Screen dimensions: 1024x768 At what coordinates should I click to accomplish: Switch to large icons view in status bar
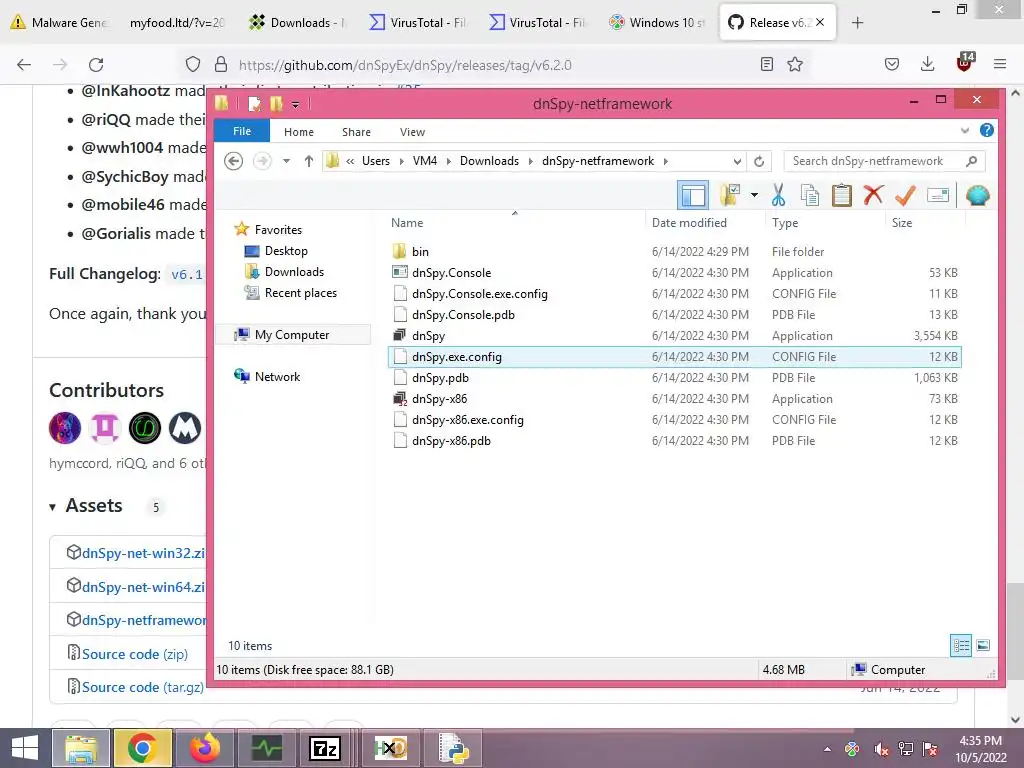pos(983,646)
